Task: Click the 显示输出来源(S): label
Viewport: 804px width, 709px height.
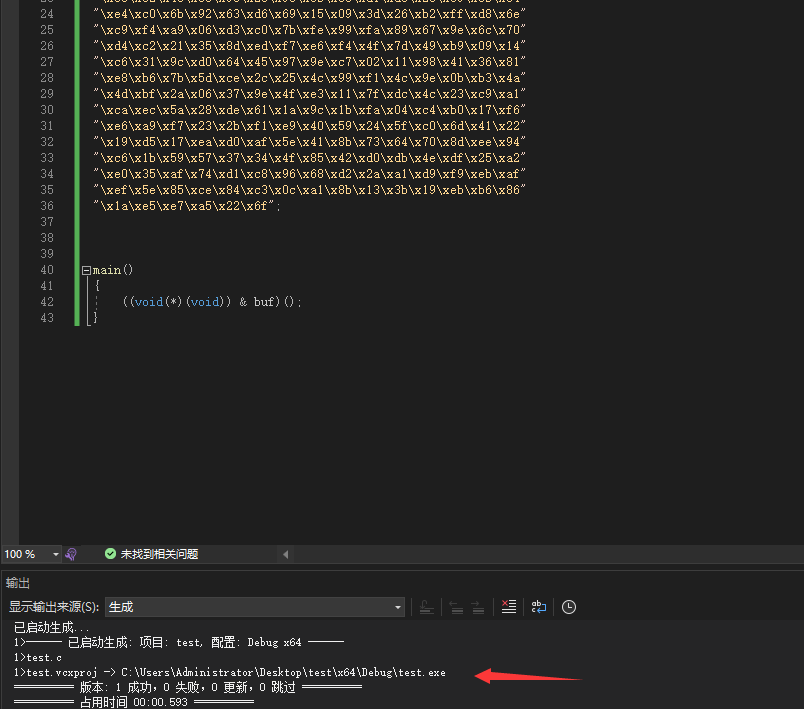Action: [54, 607]
